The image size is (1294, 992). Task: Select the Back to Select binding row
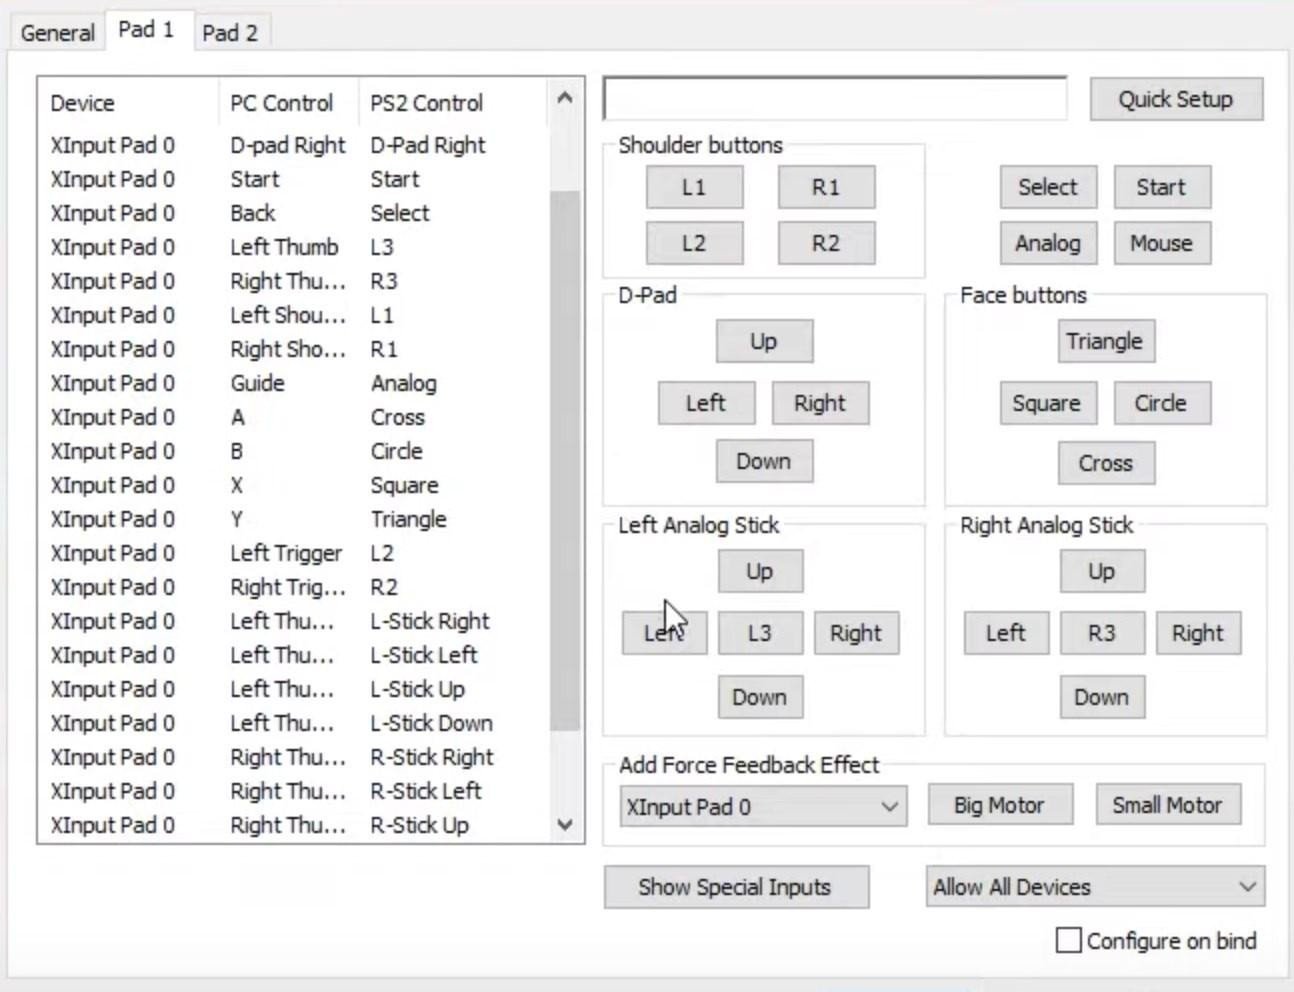(295, 213)
